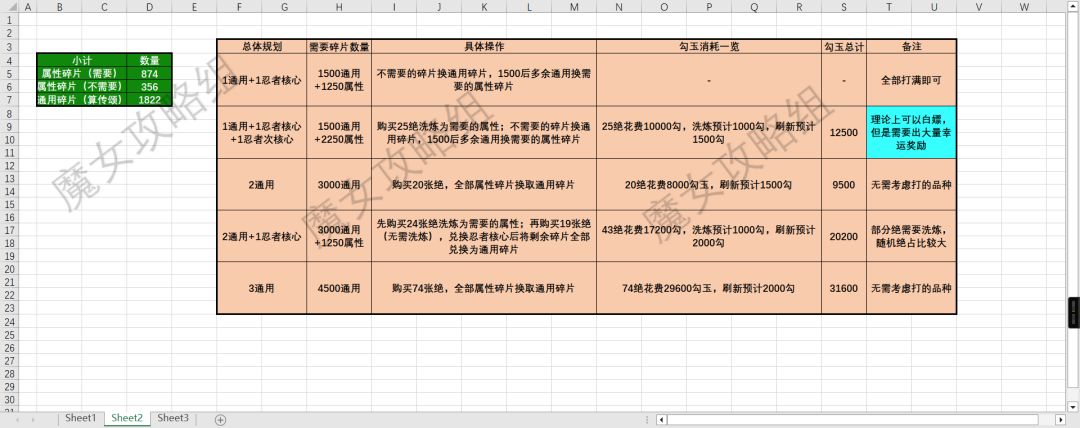
Task: Switch to the Sheet1 tab
Action: coord(81,418)
